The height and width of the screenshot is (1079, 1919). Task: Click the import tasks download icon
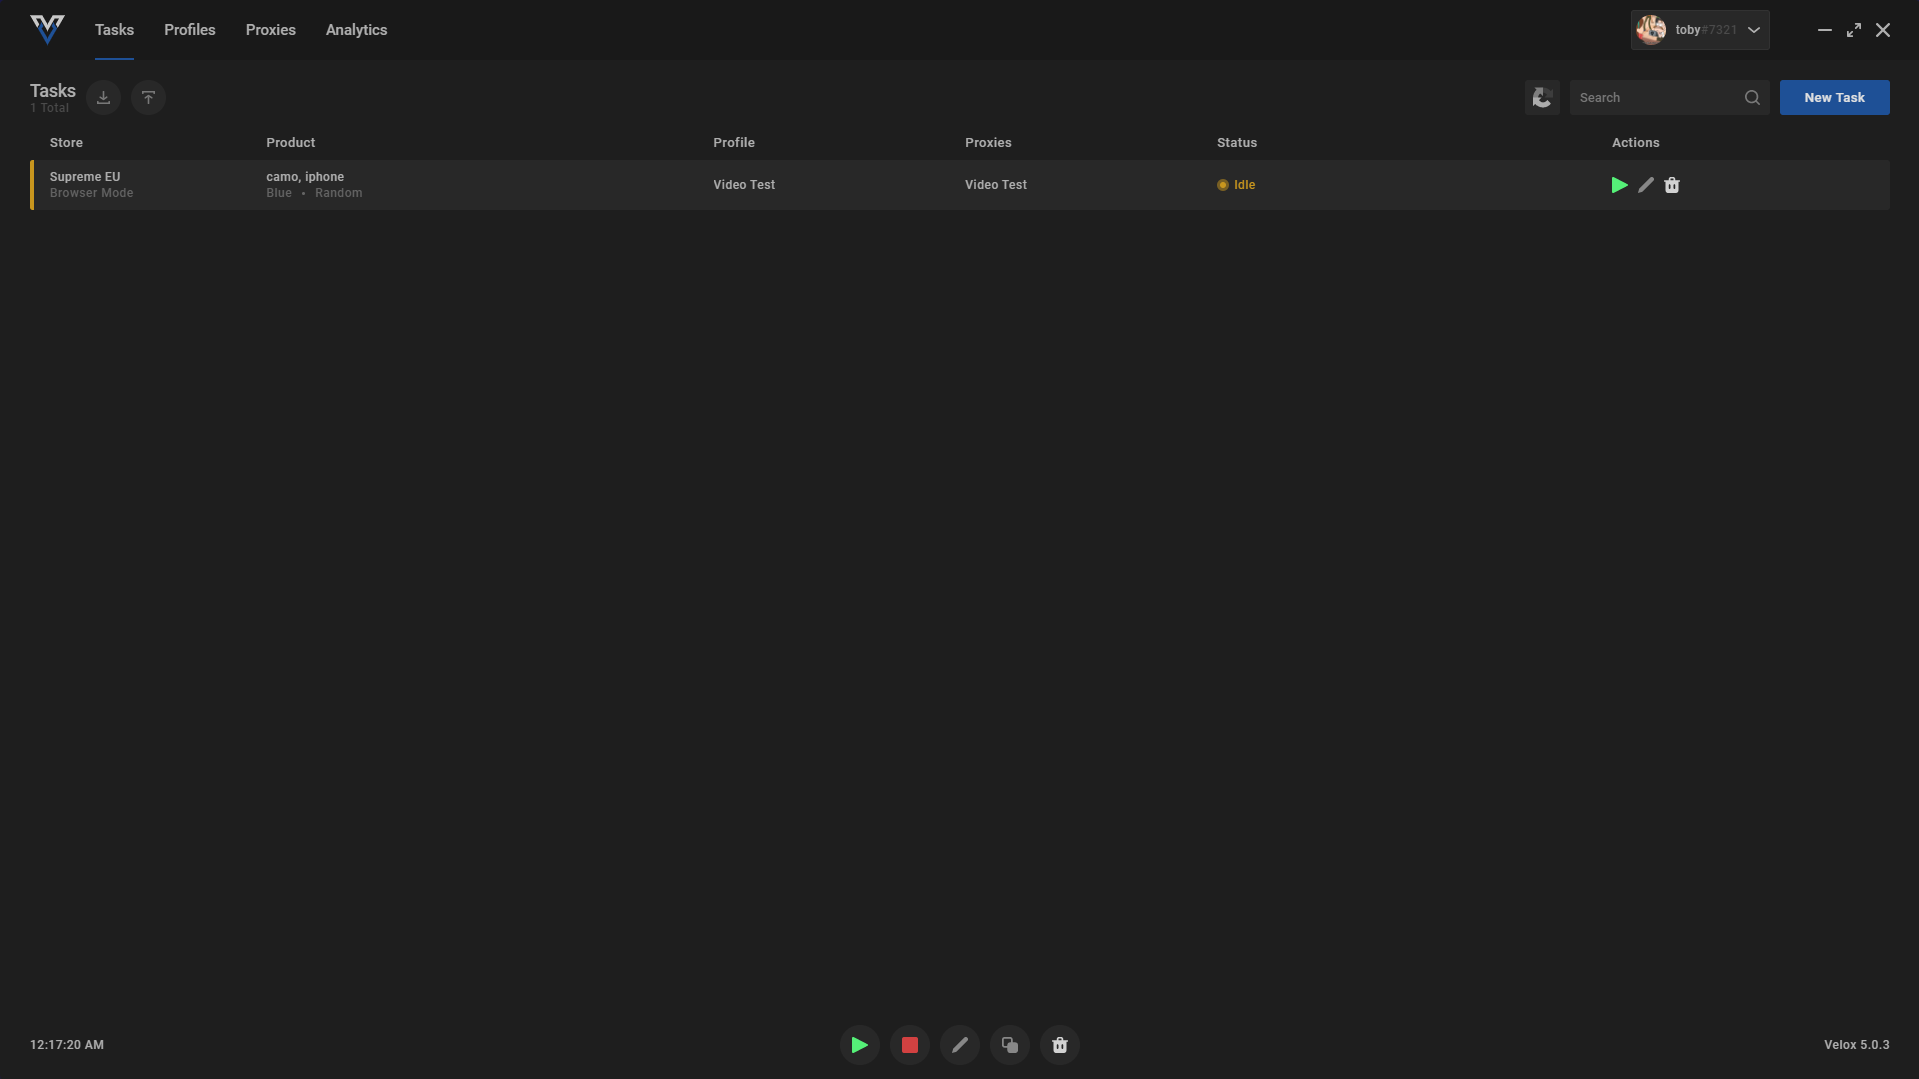103,98
